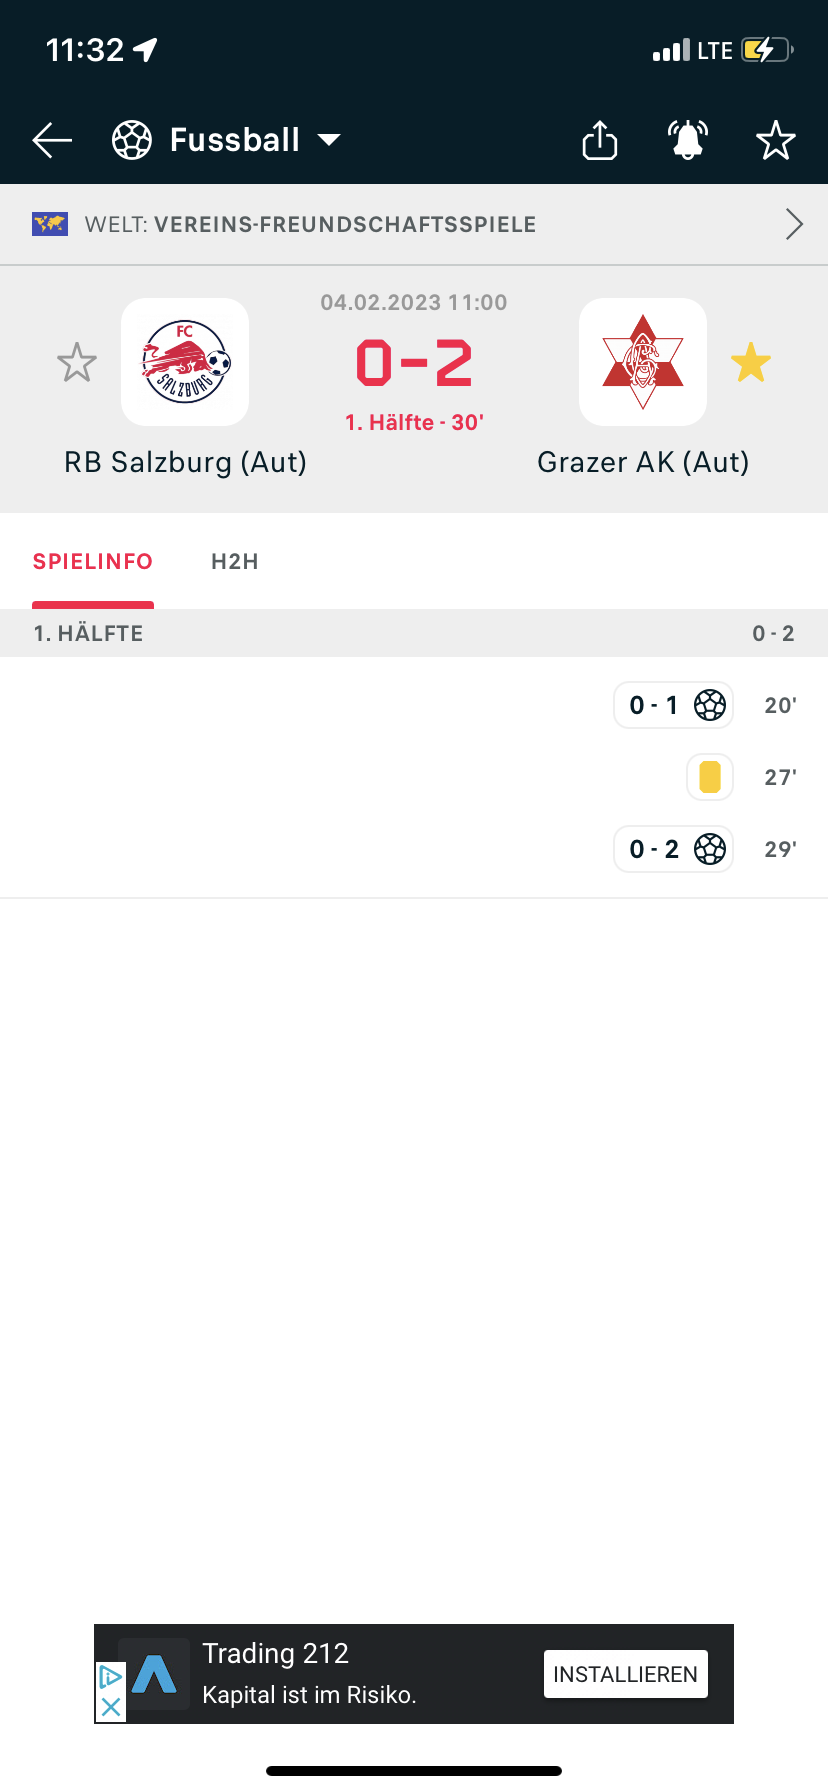This screenshot has height=1792, width=828.
Task: Unfavorite Grazer AK using yellow star
Action: 751,363
